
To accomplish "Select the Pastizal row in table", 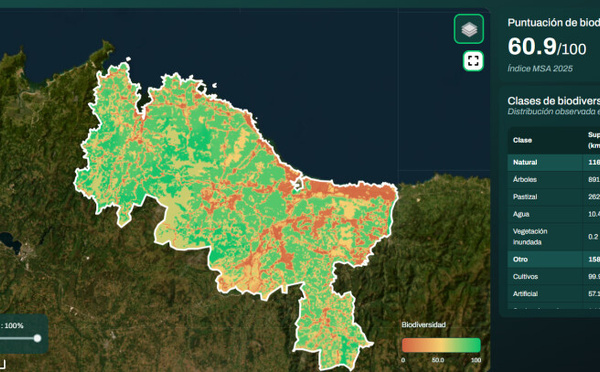I will pos(554,197).
